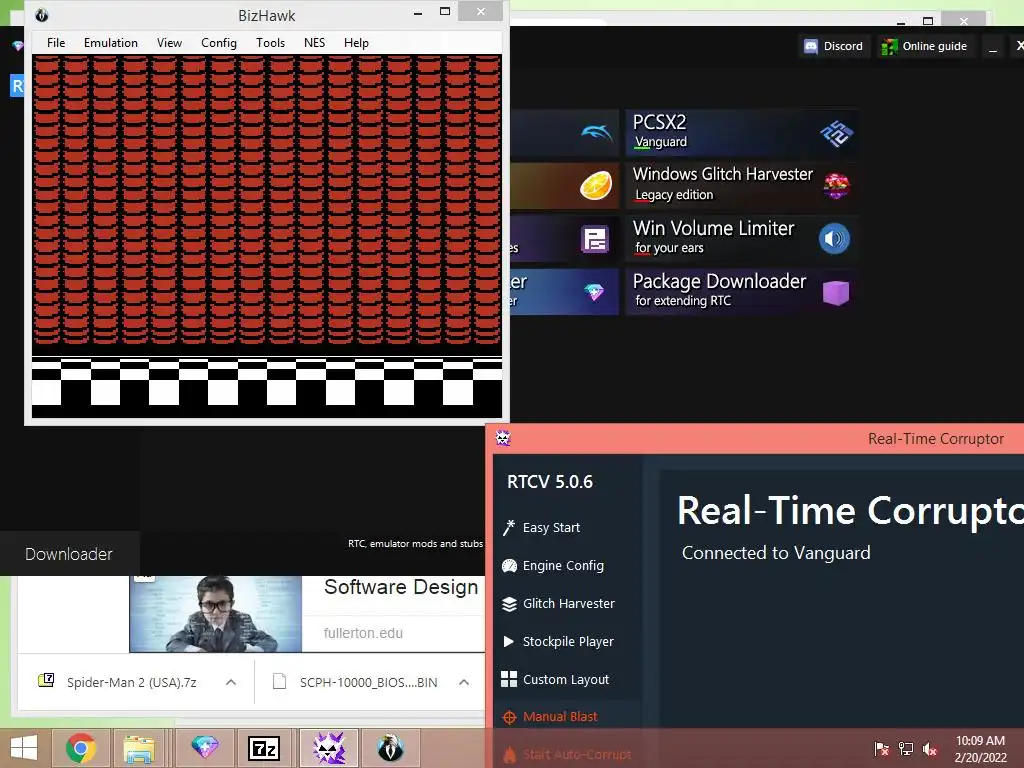This screenshot has height=768, width=1024.
Task: Click the network tray icon
Action: 906,748
